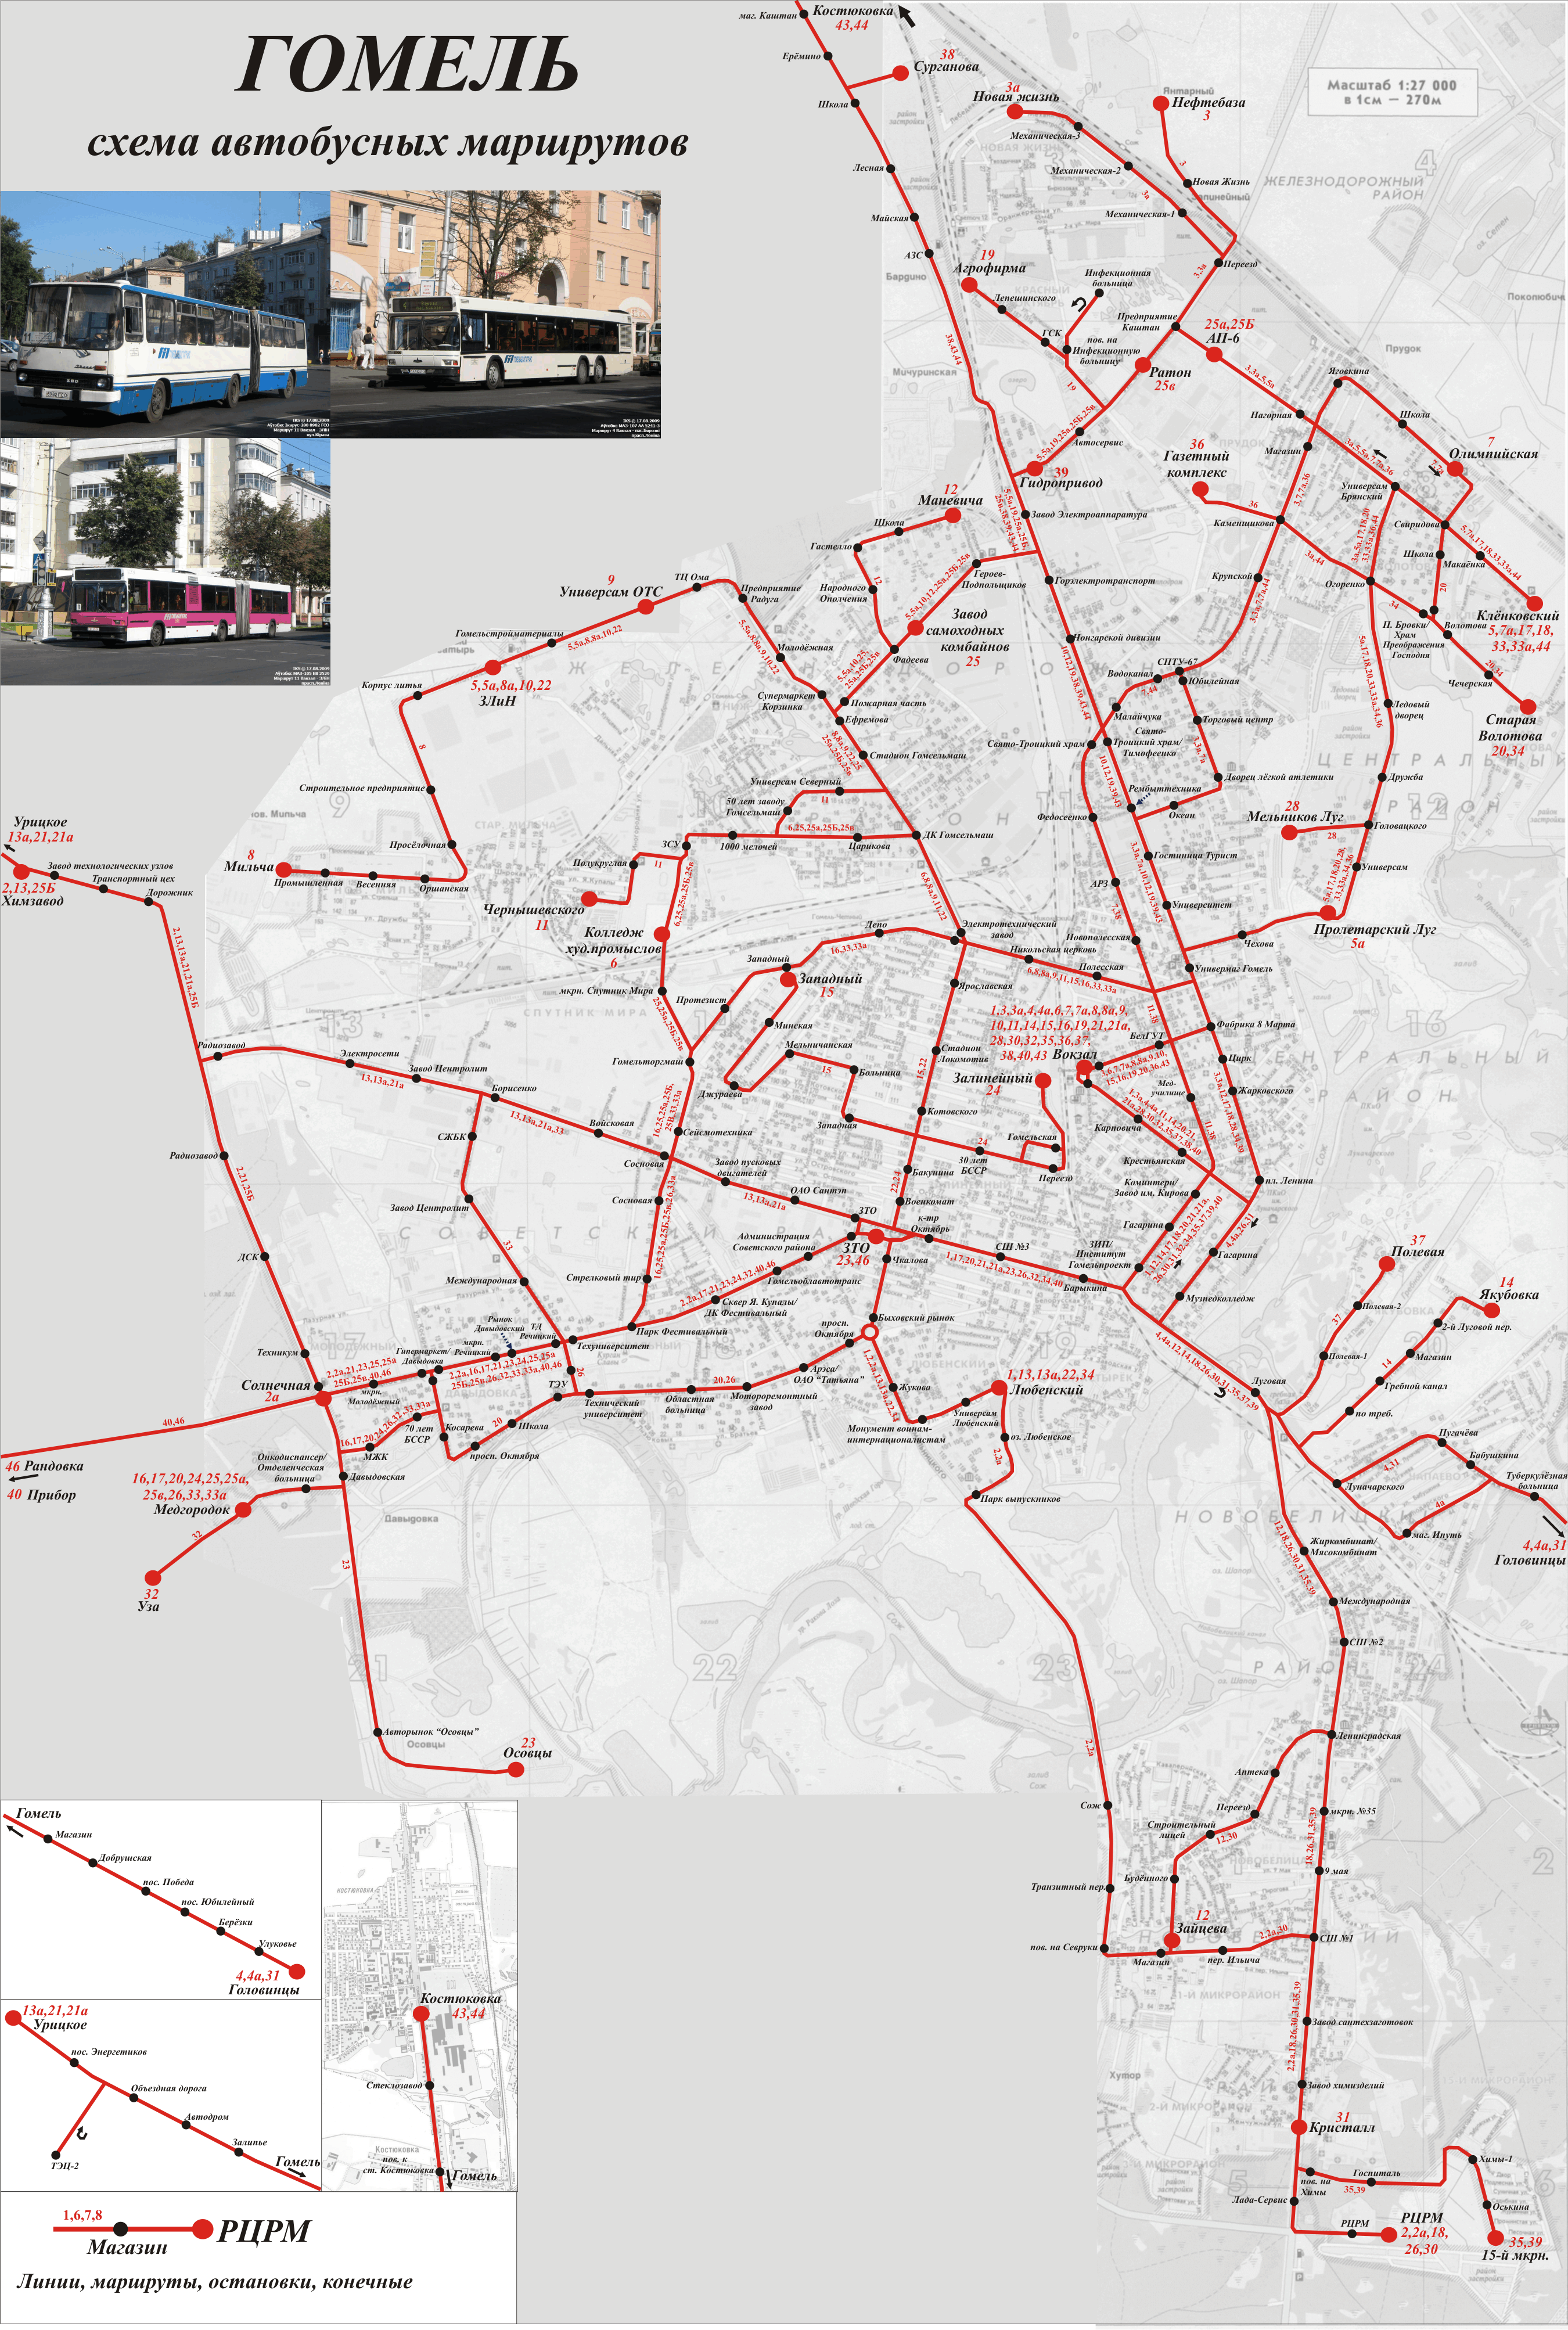Open the white MAZ bus photo by beige building
Image resolution: width=1568 pixels, height=2330 pixels.
(x=495, y=314)
